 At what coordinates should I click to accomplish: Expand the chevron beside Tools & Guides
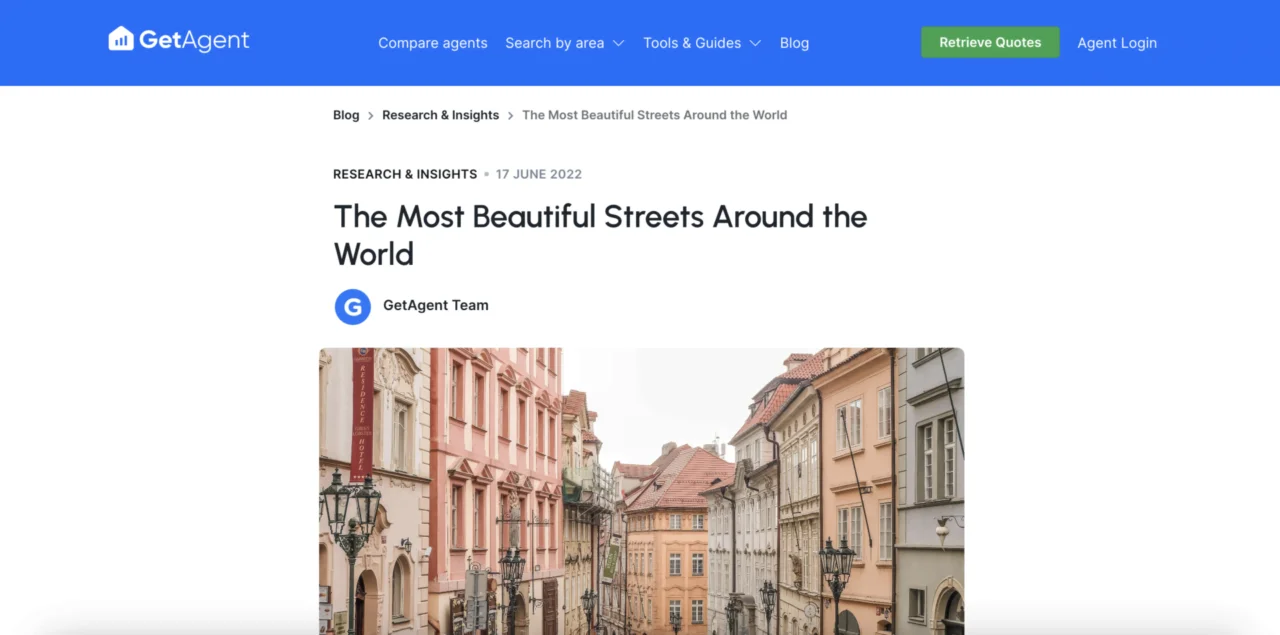pyautogui.click(x=755, y=43)
